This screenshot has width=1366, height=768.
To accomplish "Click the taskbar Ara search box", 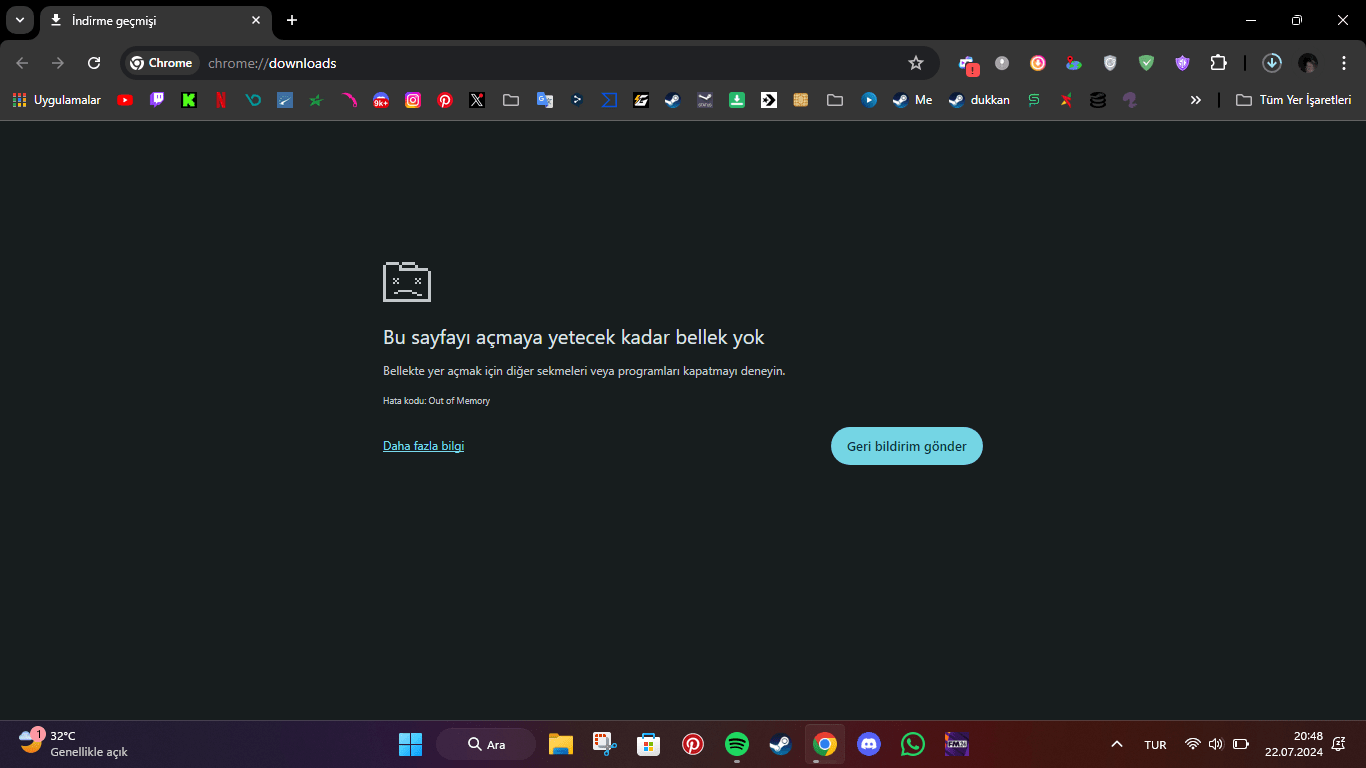I will click(486, 744).
